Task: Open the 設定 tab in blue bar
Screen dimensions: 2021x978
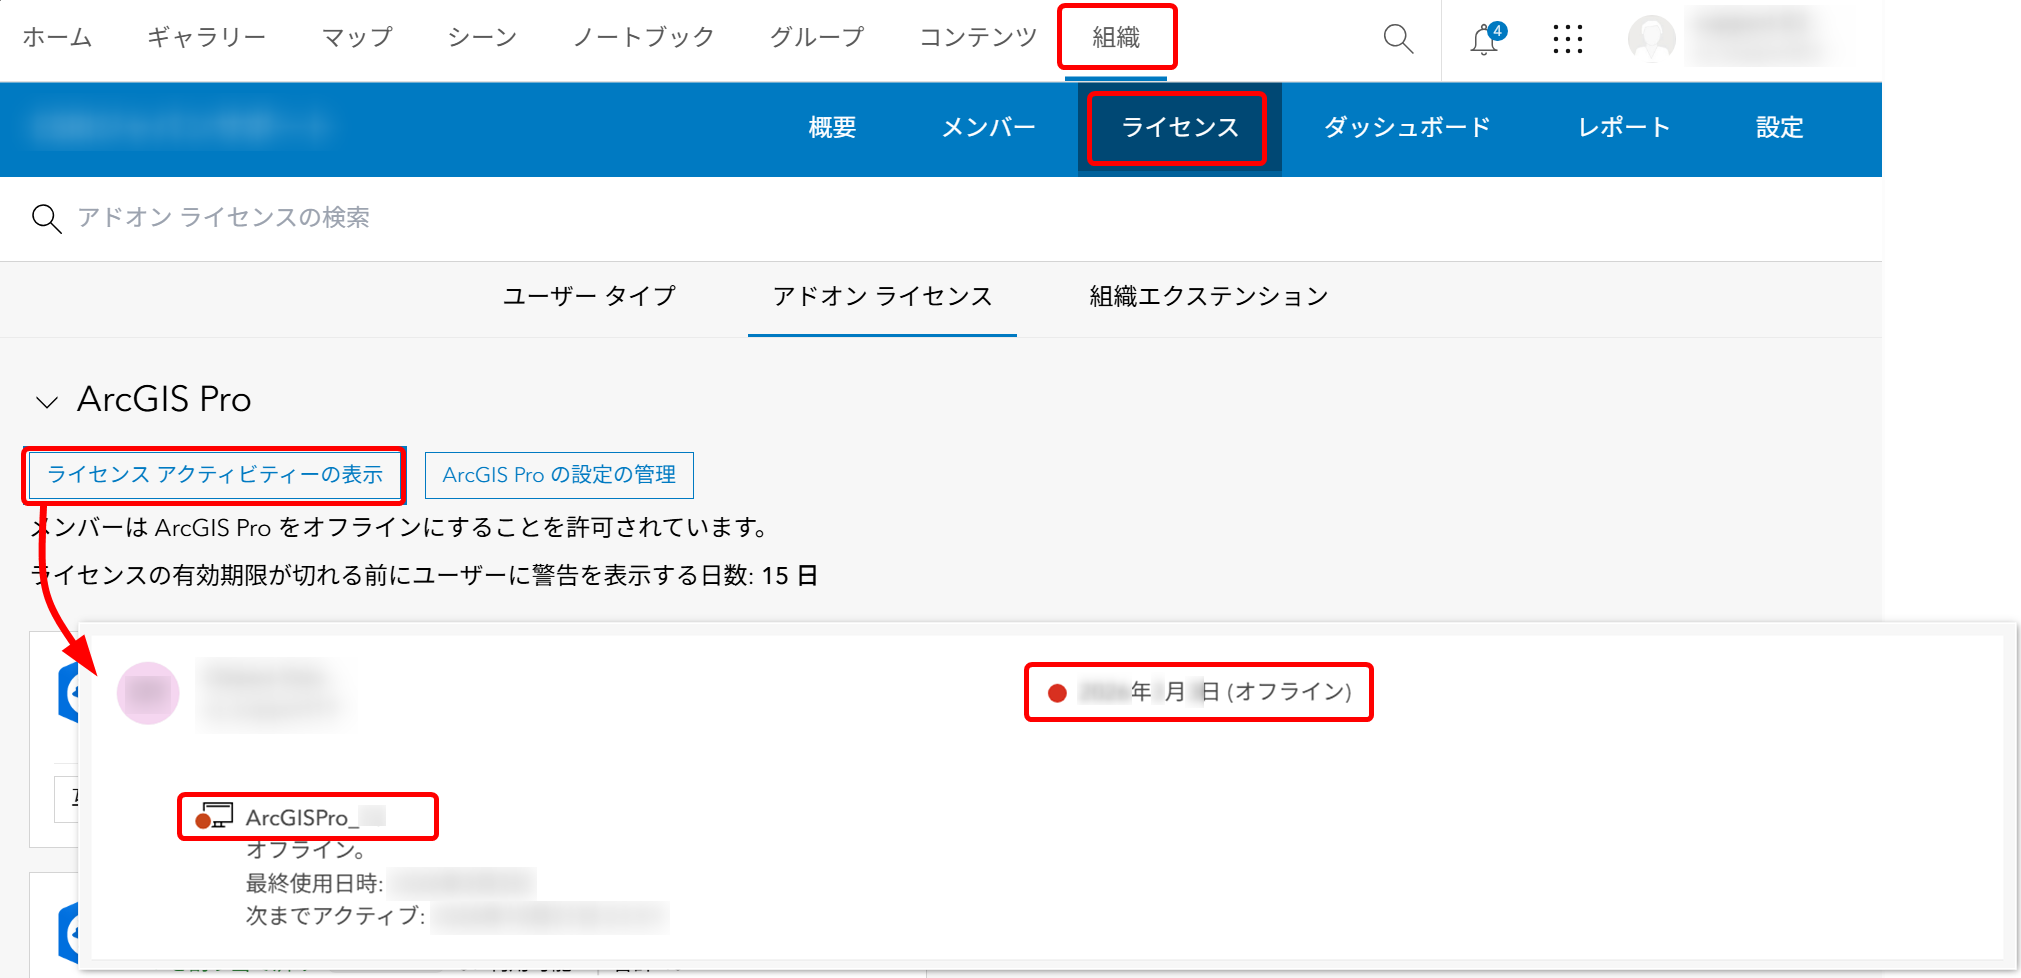Action: [x=1779, y=128]
